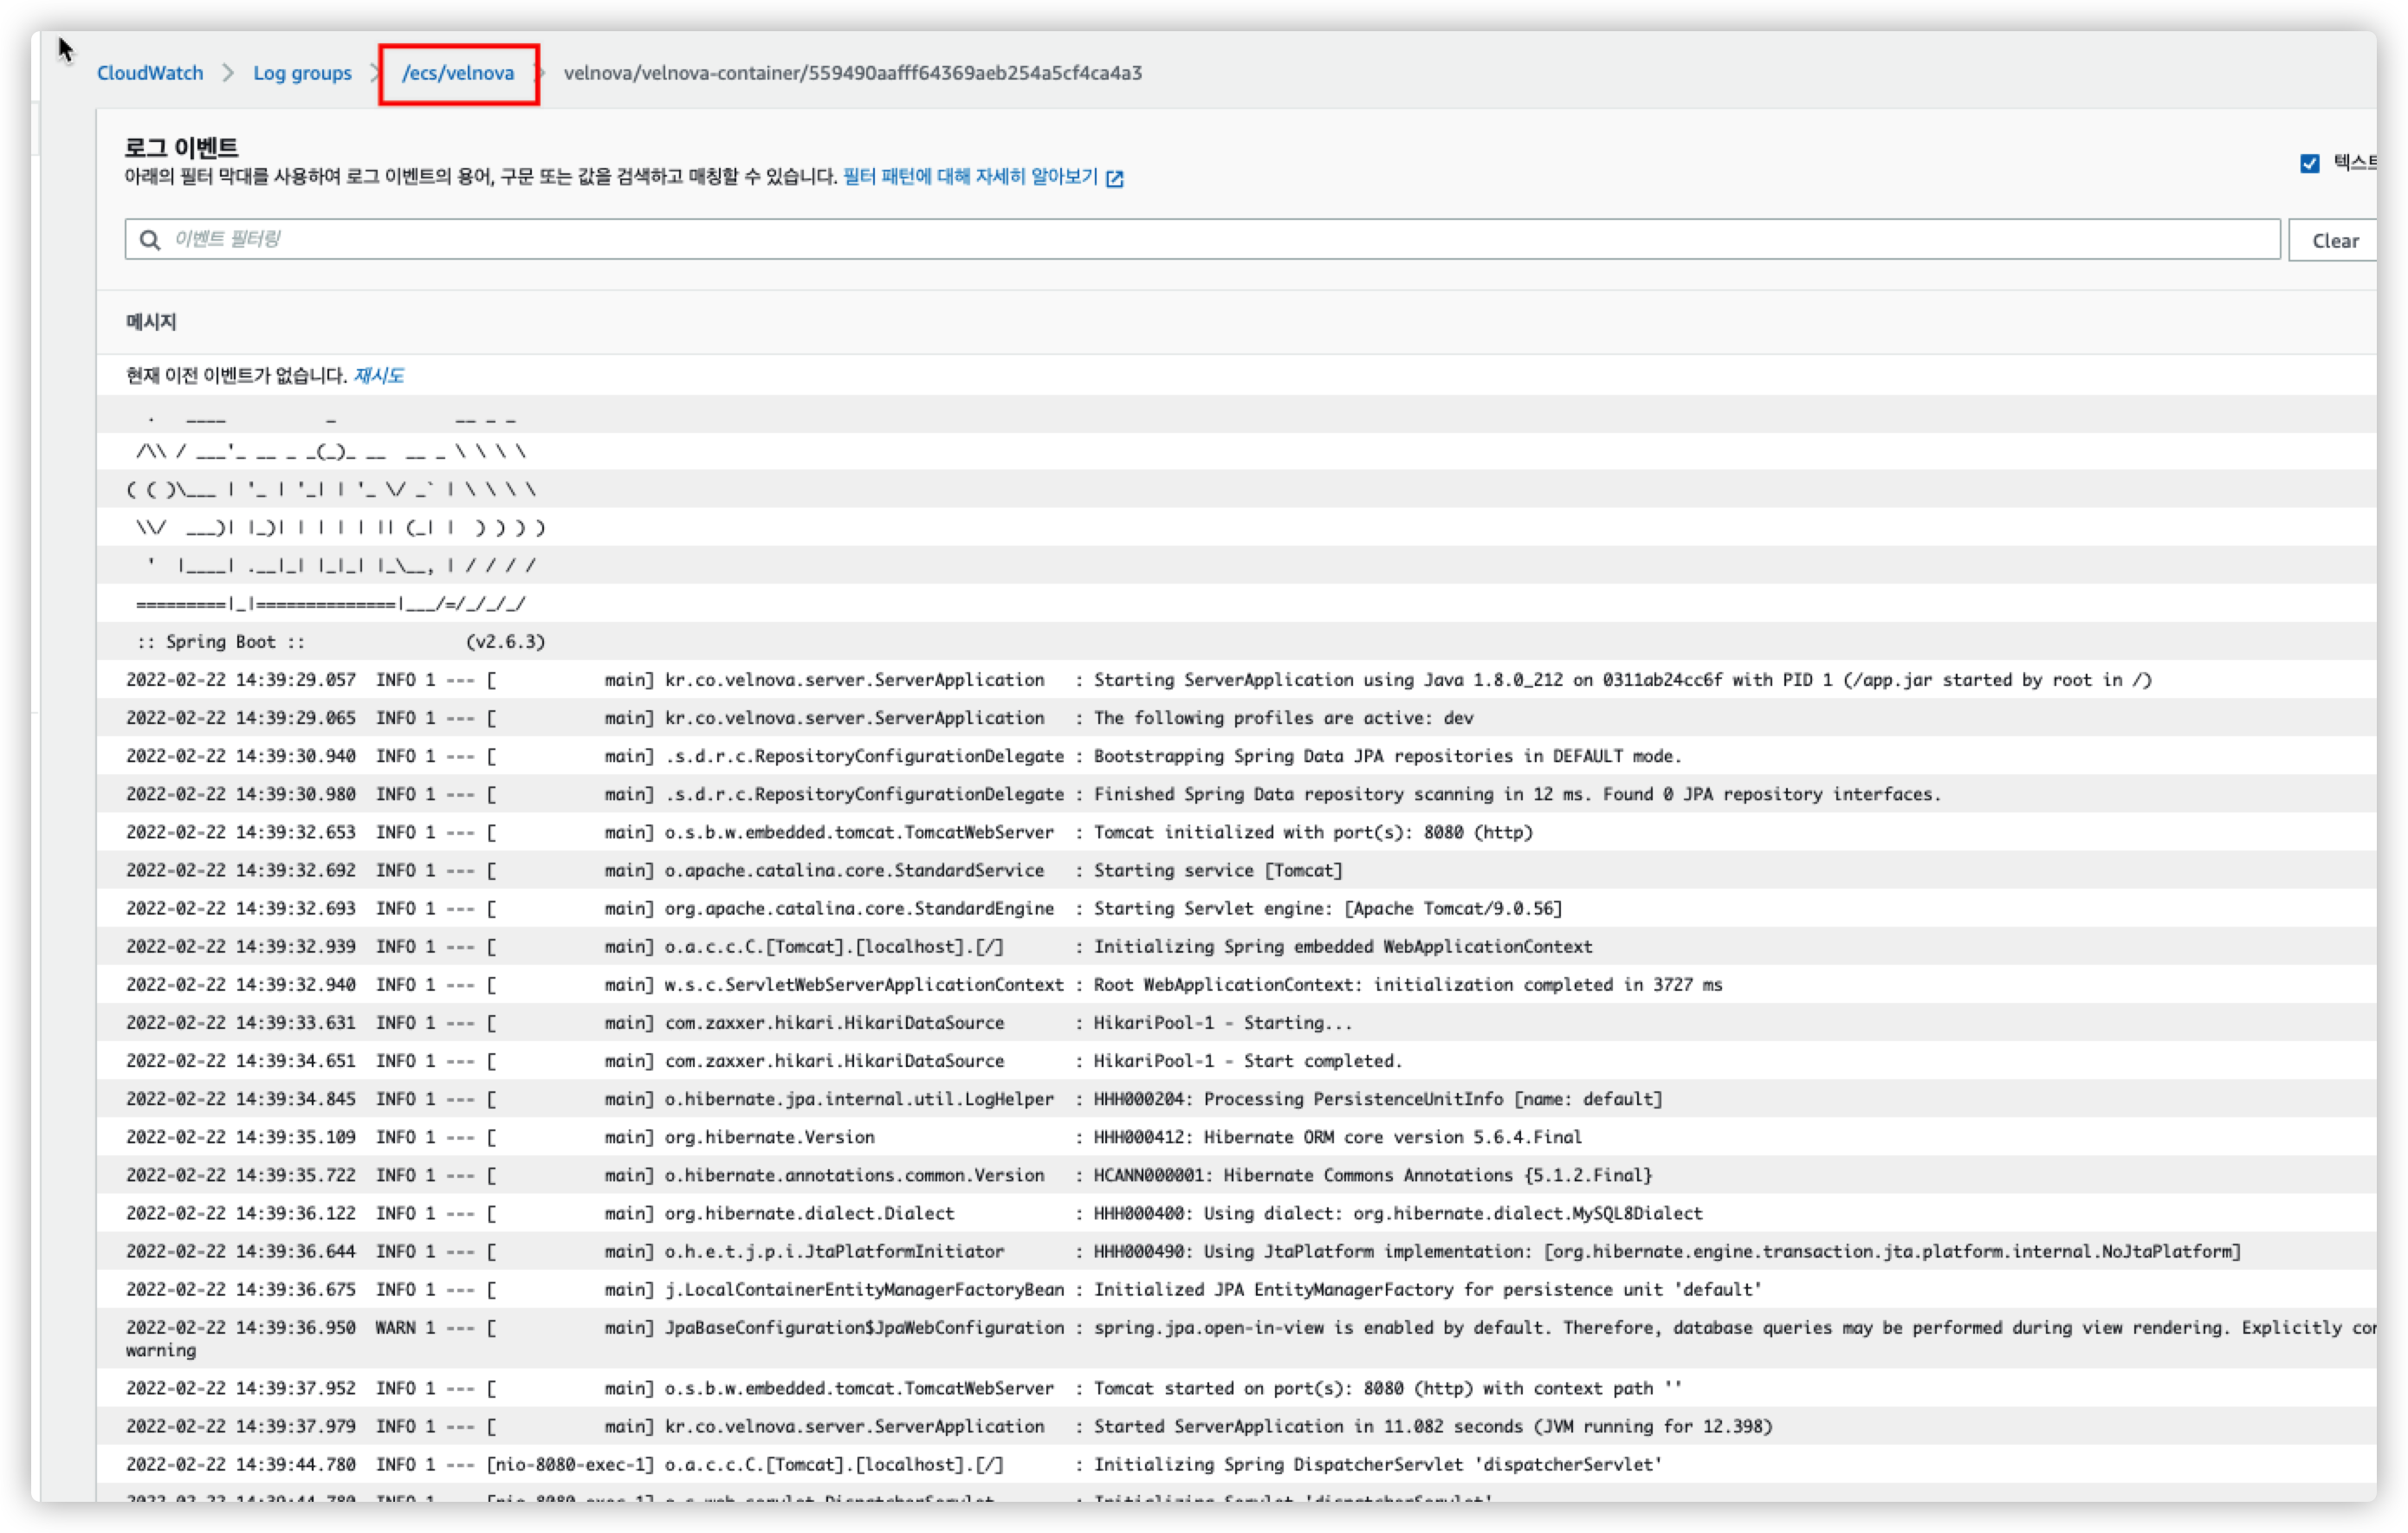Click the chevron after the CloudWatch breadcrumb

228,73
